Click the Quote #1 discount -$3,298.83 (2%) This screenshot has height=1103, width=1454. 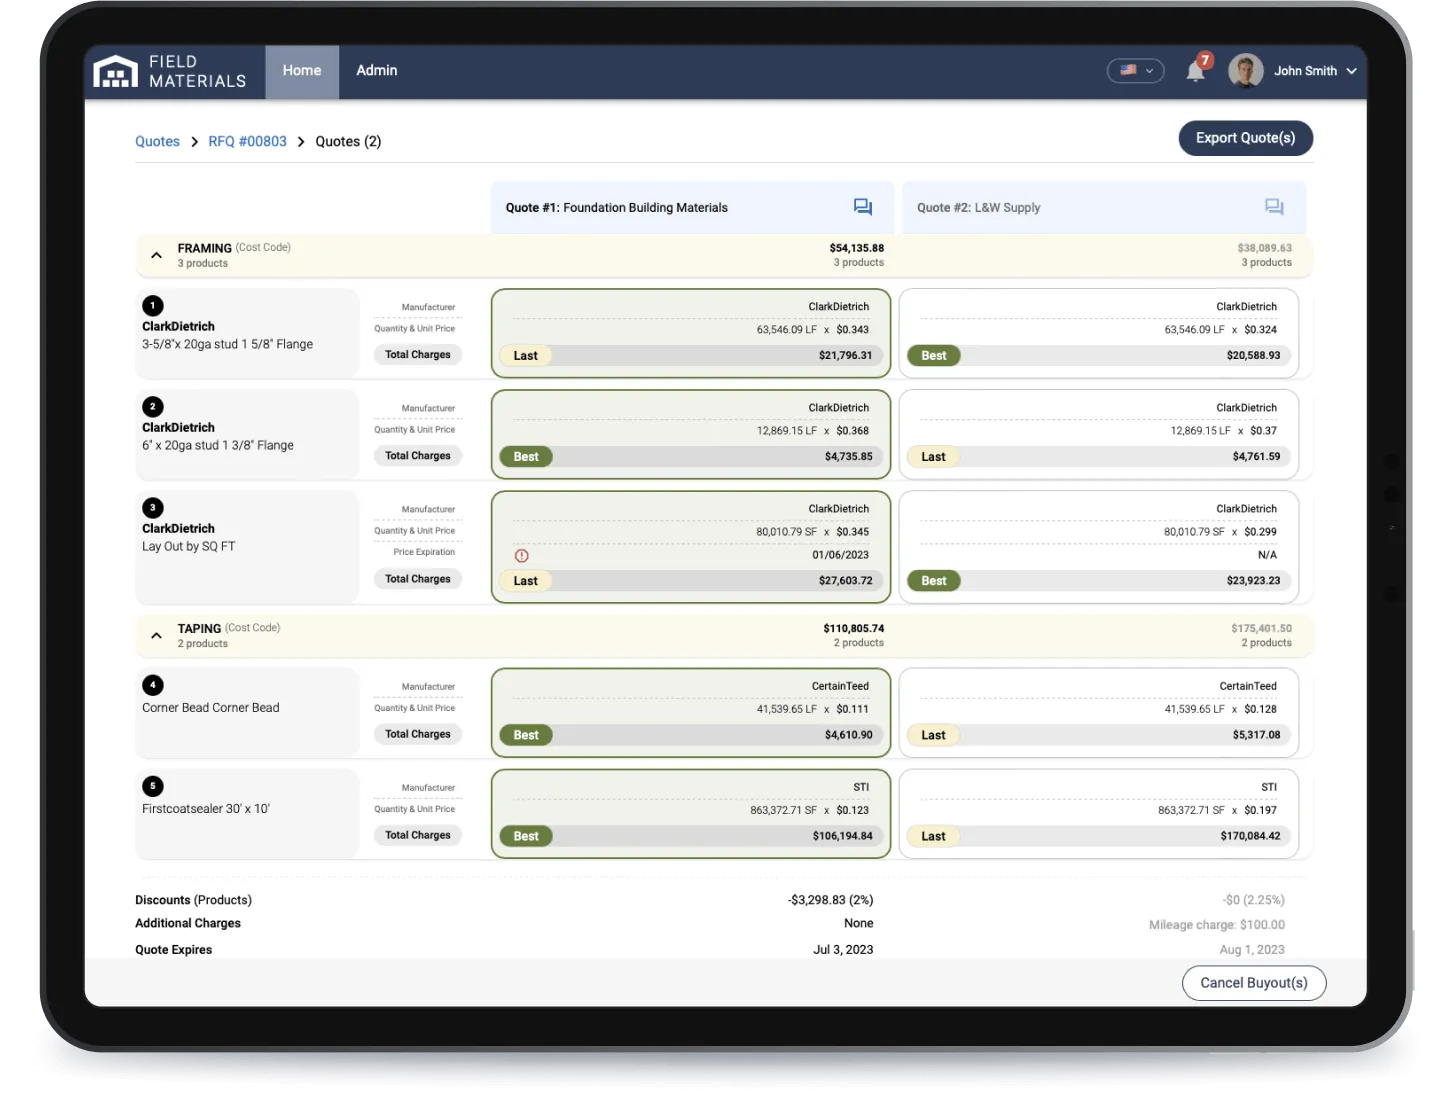(x=831, y=900)
